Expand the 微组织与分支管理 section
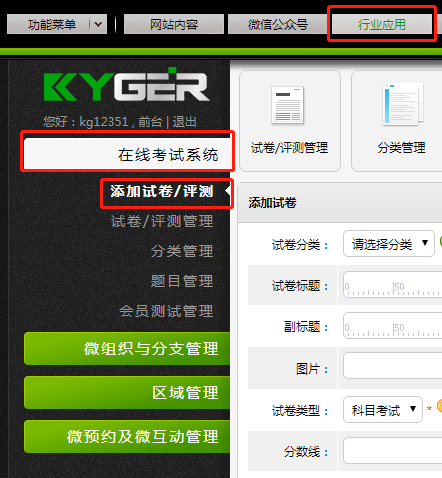The image size is (442, 478). pos(127,348)
